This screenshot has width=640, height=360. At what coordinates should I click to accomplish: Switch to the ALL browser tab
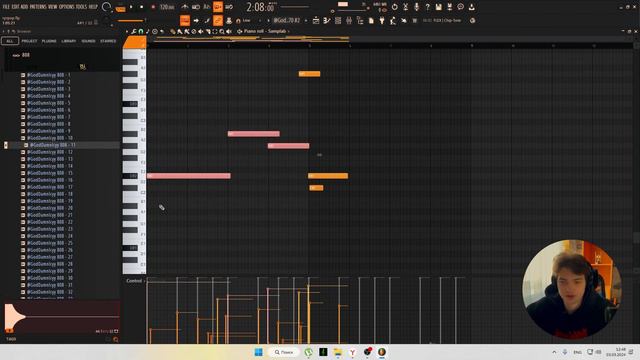tap(10, 41)
